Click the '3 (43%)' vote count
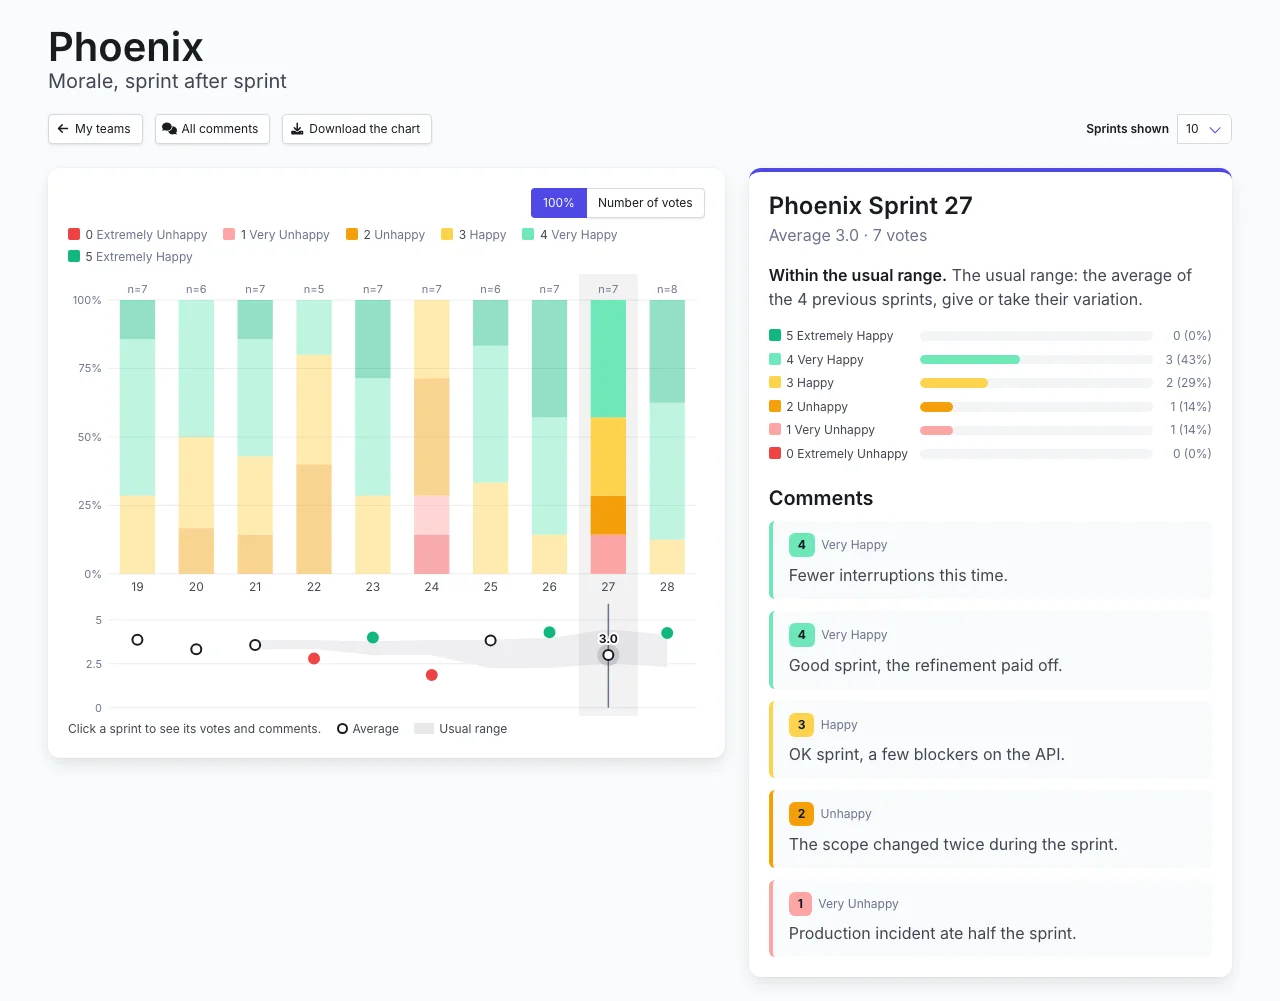Image resolution: width=1280 pixels, height=1001 pixels. click(1188, 360)
